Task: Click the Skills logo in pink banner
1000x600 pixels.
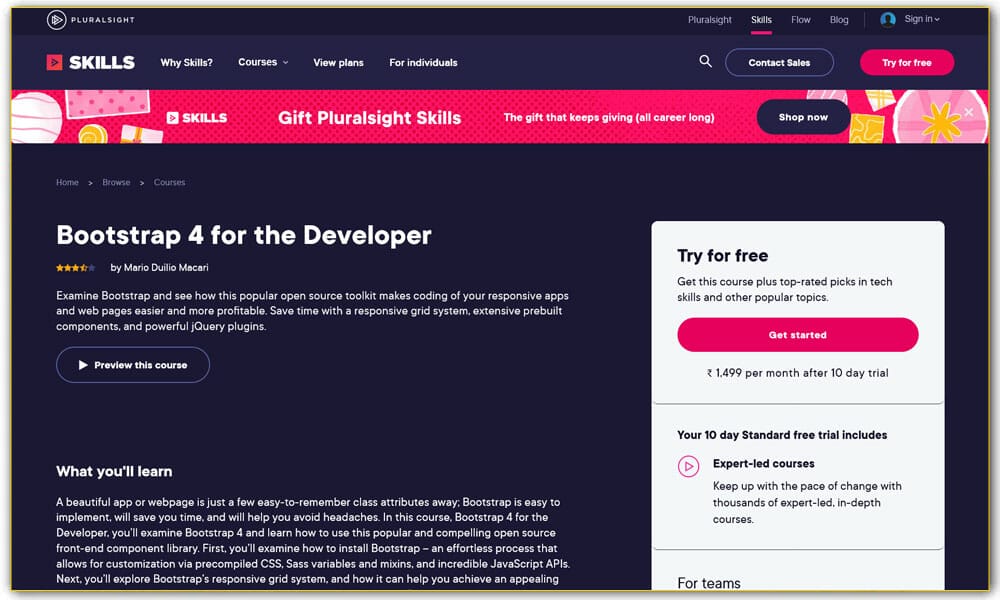Action: click(x=196, y=118)
